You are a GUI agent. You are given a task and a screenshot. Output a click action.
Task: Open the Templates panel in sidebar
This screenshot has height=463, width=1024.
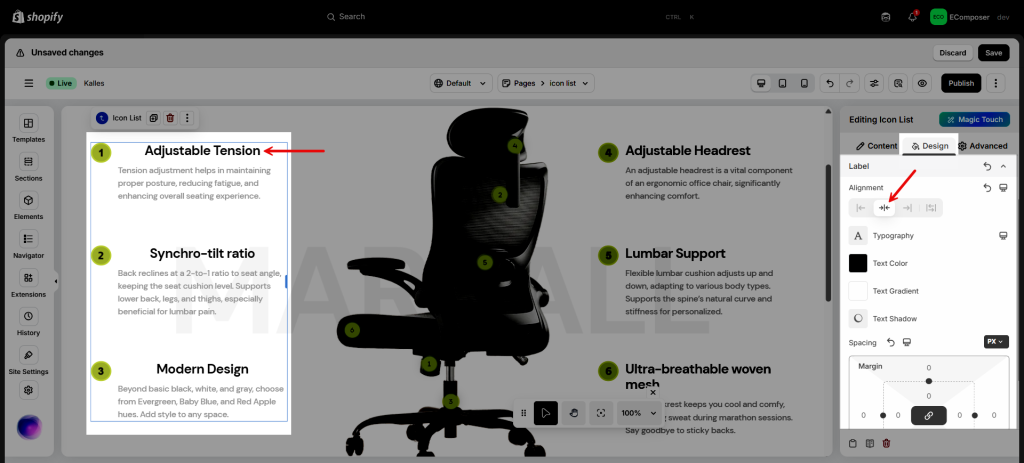click(28, 129)
